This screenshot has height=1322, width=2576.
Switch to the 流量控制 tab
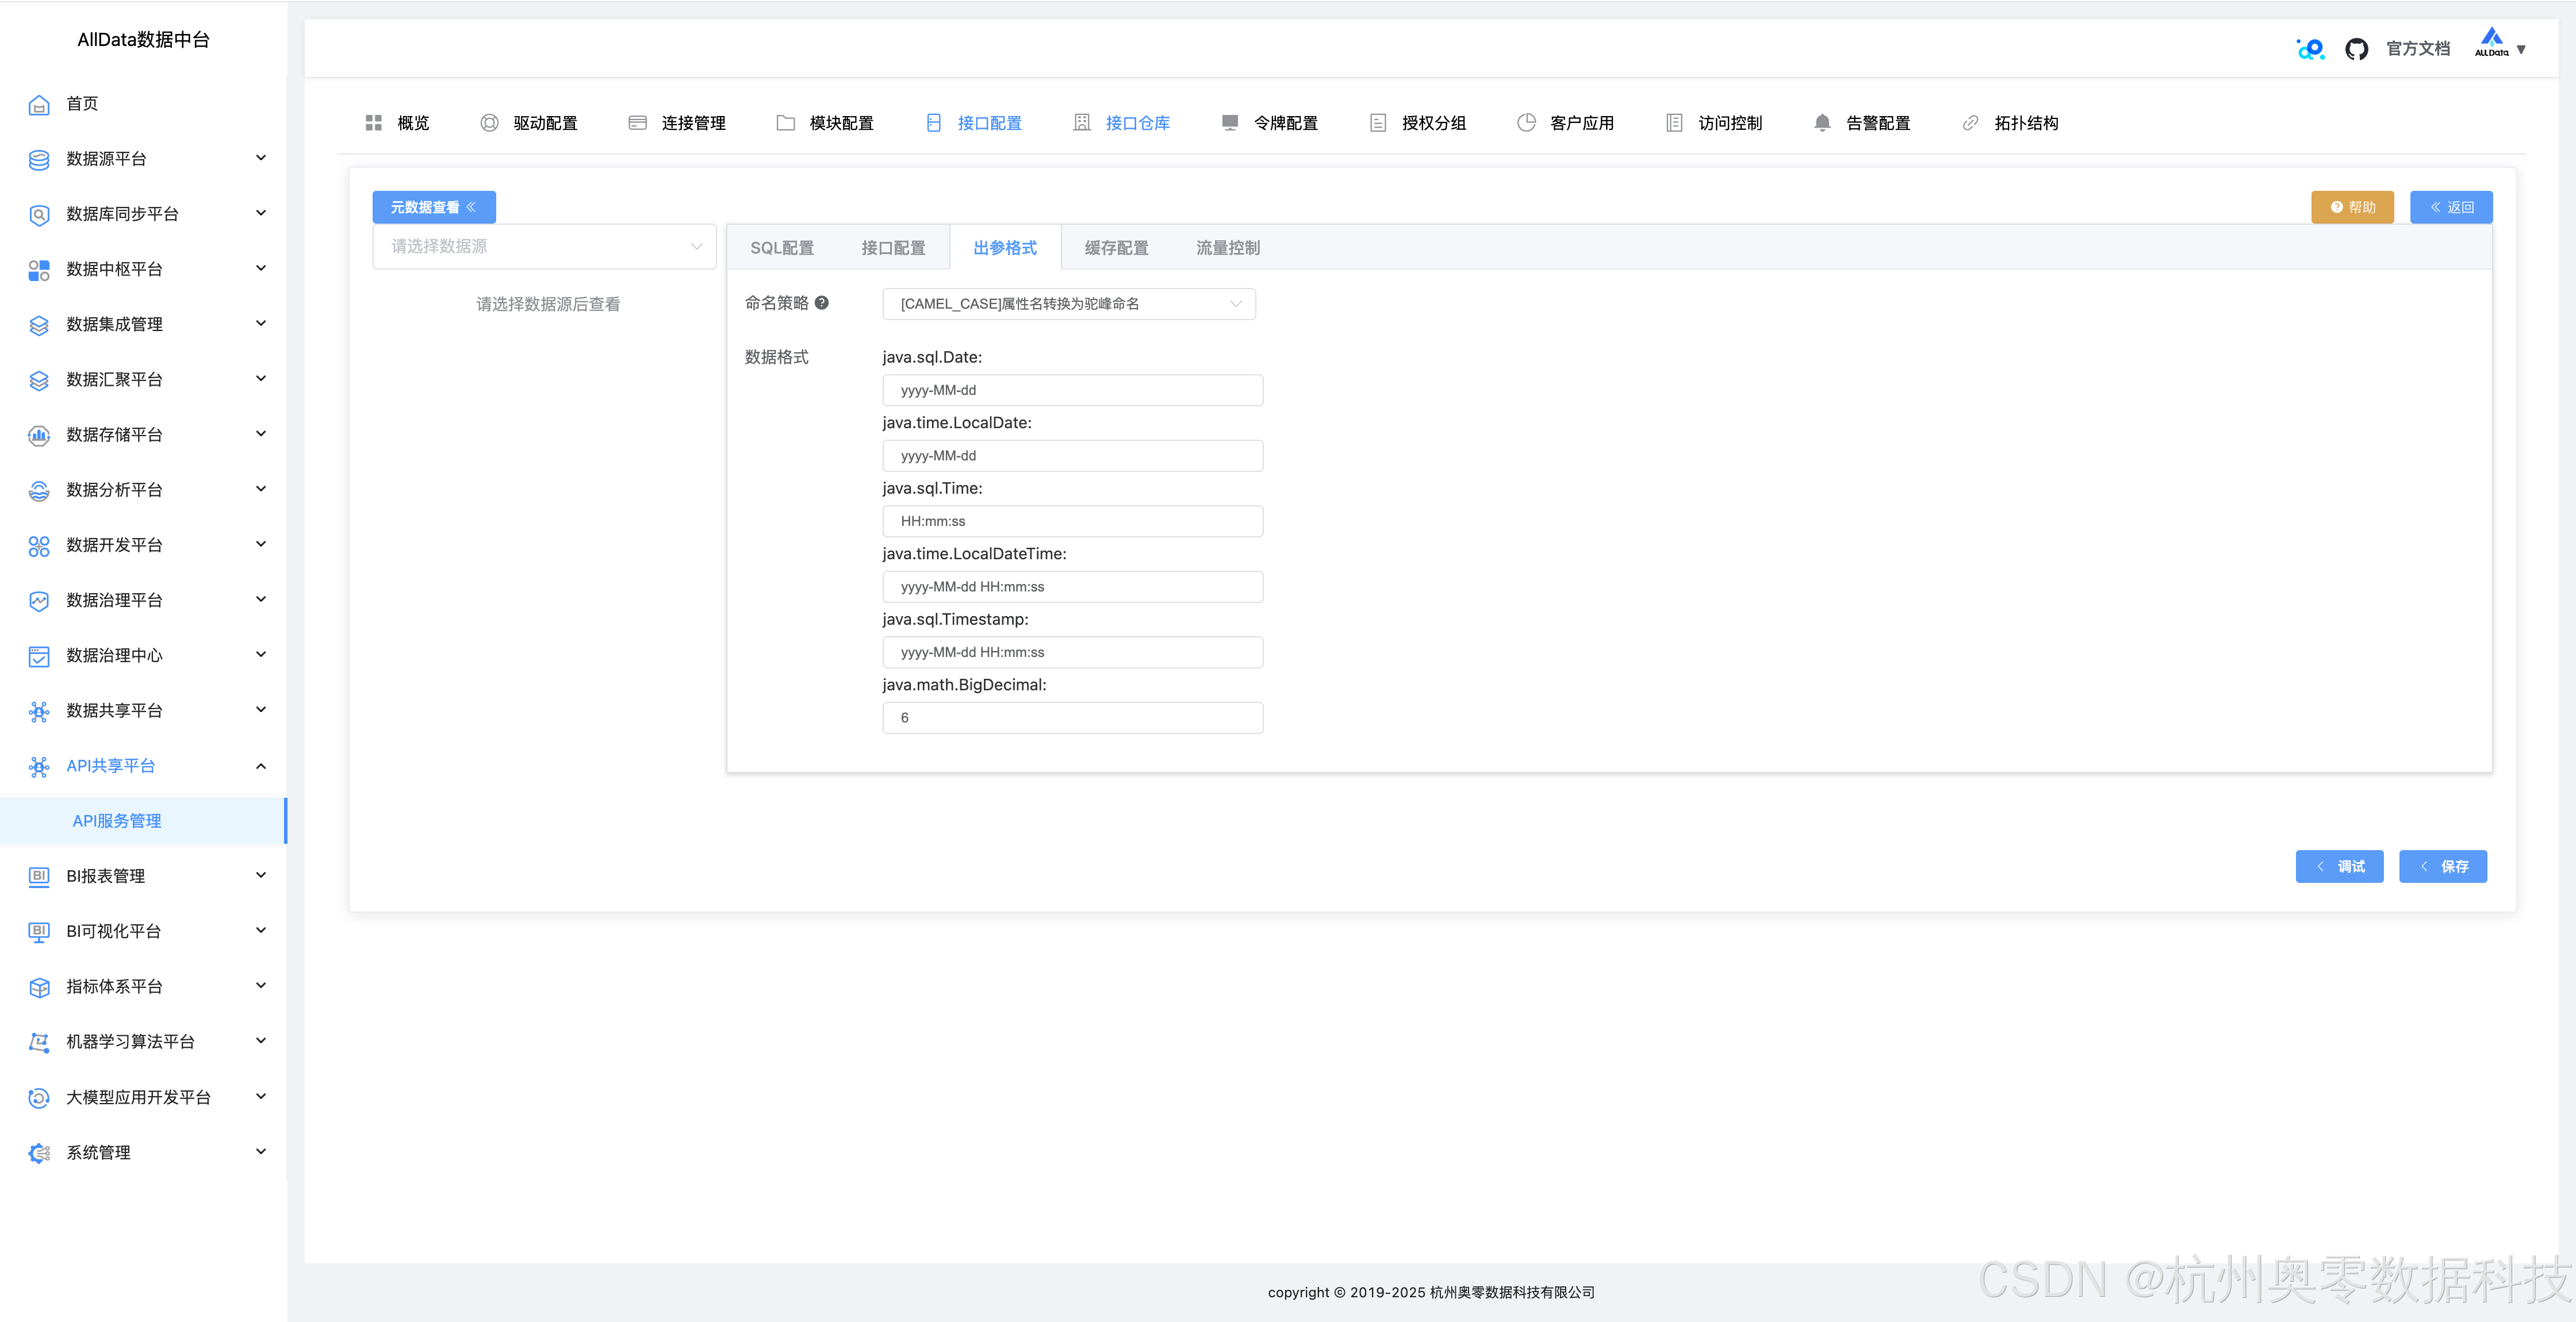[x=1227, y=248]
